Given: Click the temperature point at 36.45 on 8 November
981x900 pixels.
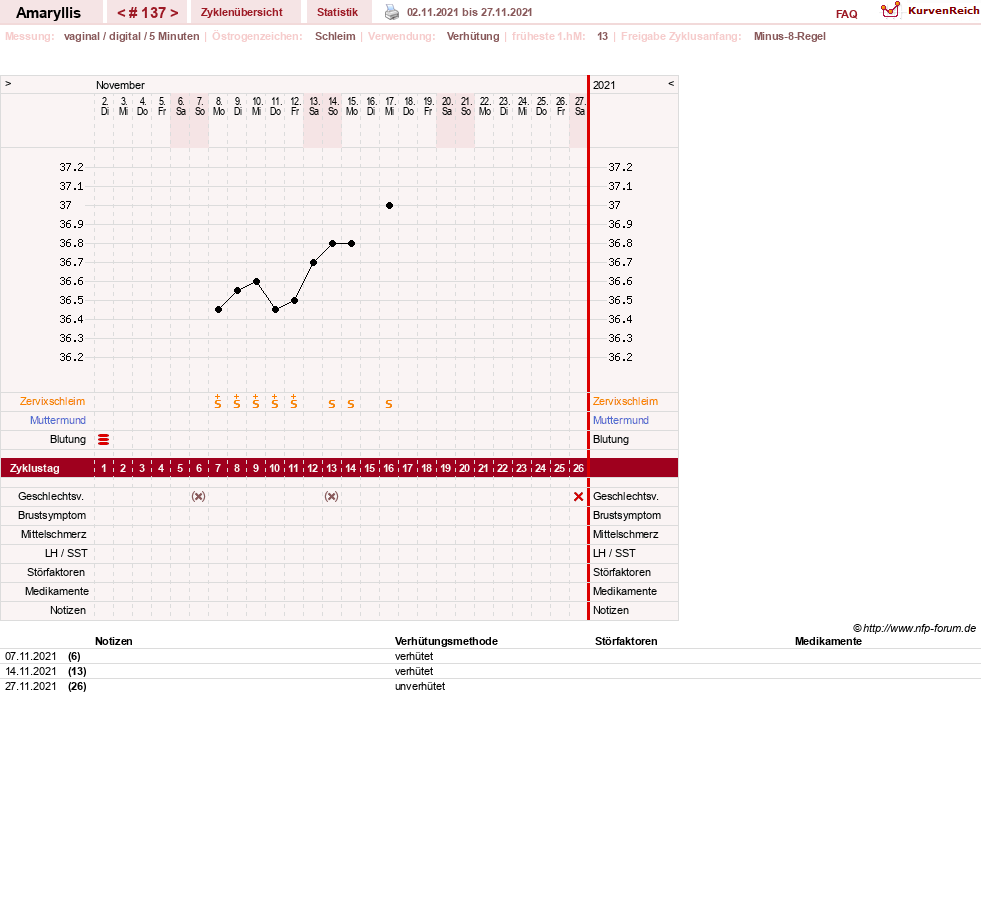Looking at the screenshot, I should (x=218, y=310).
